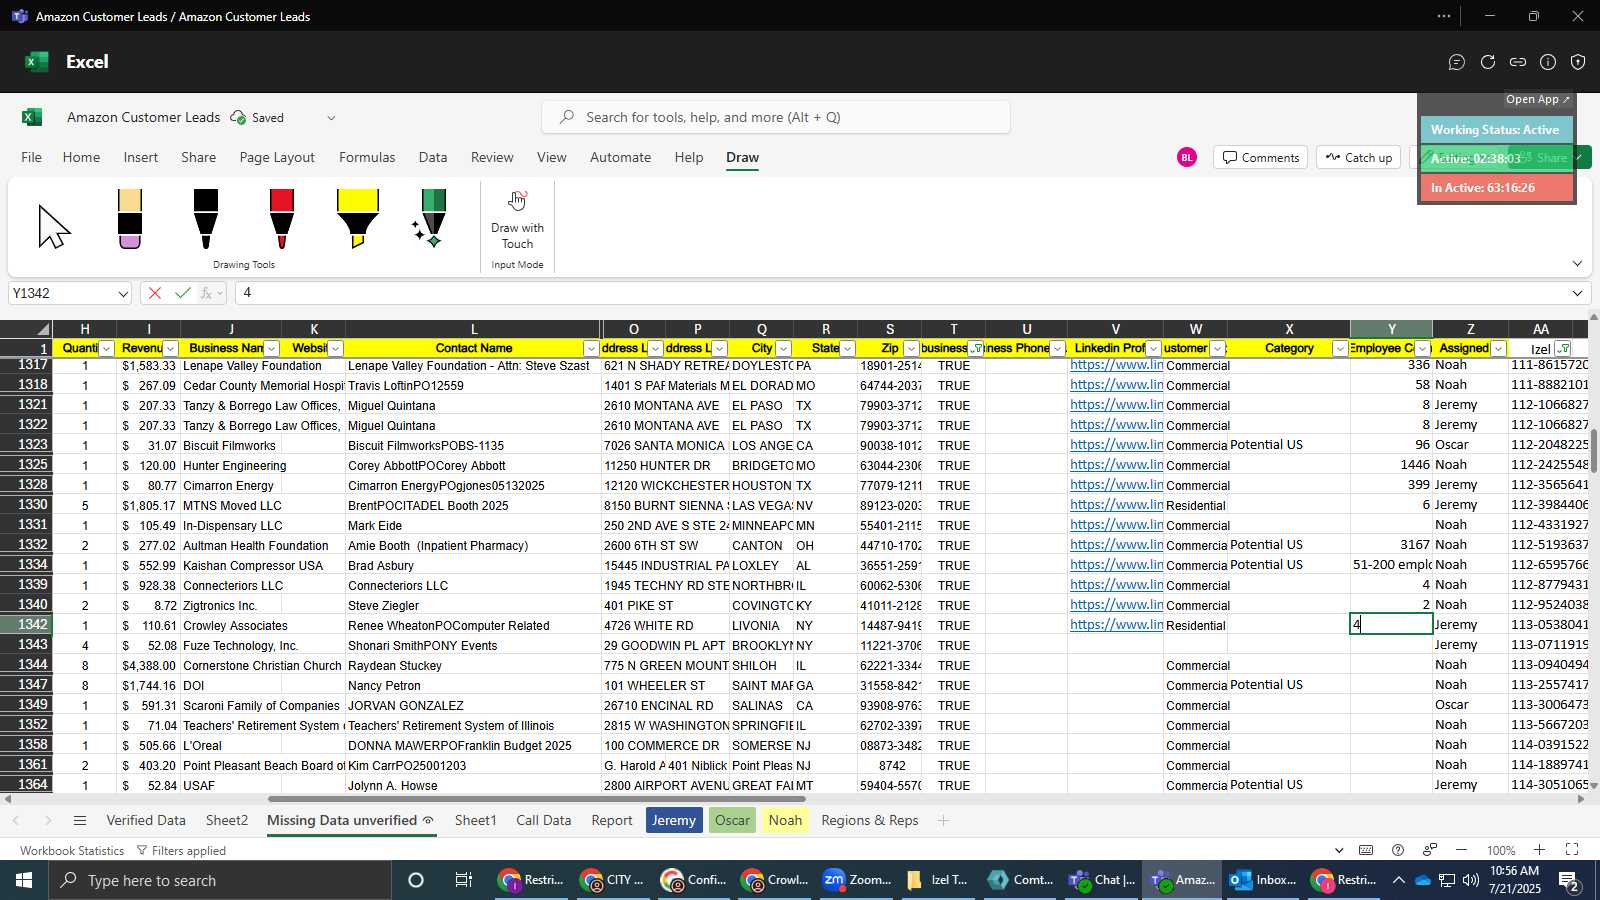
Task: Click the formula bar input showing 4
Action: [900, 293]
